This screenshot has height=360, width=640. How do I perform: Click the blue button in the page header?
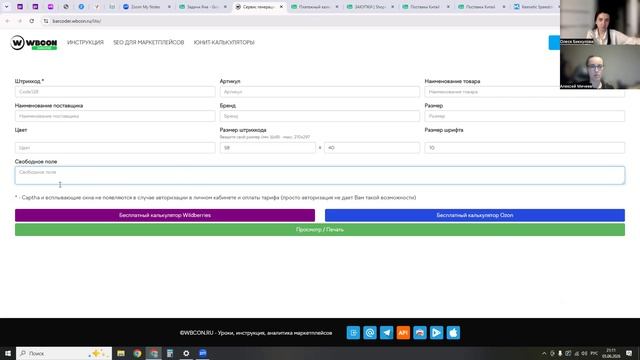point(554,42)
